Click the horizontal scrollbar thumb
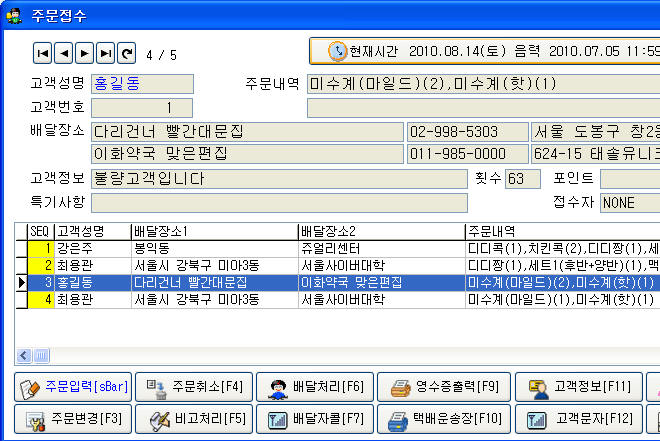This screenshot has width=660, height=441. pyautogui.click(x=41, y=356)
